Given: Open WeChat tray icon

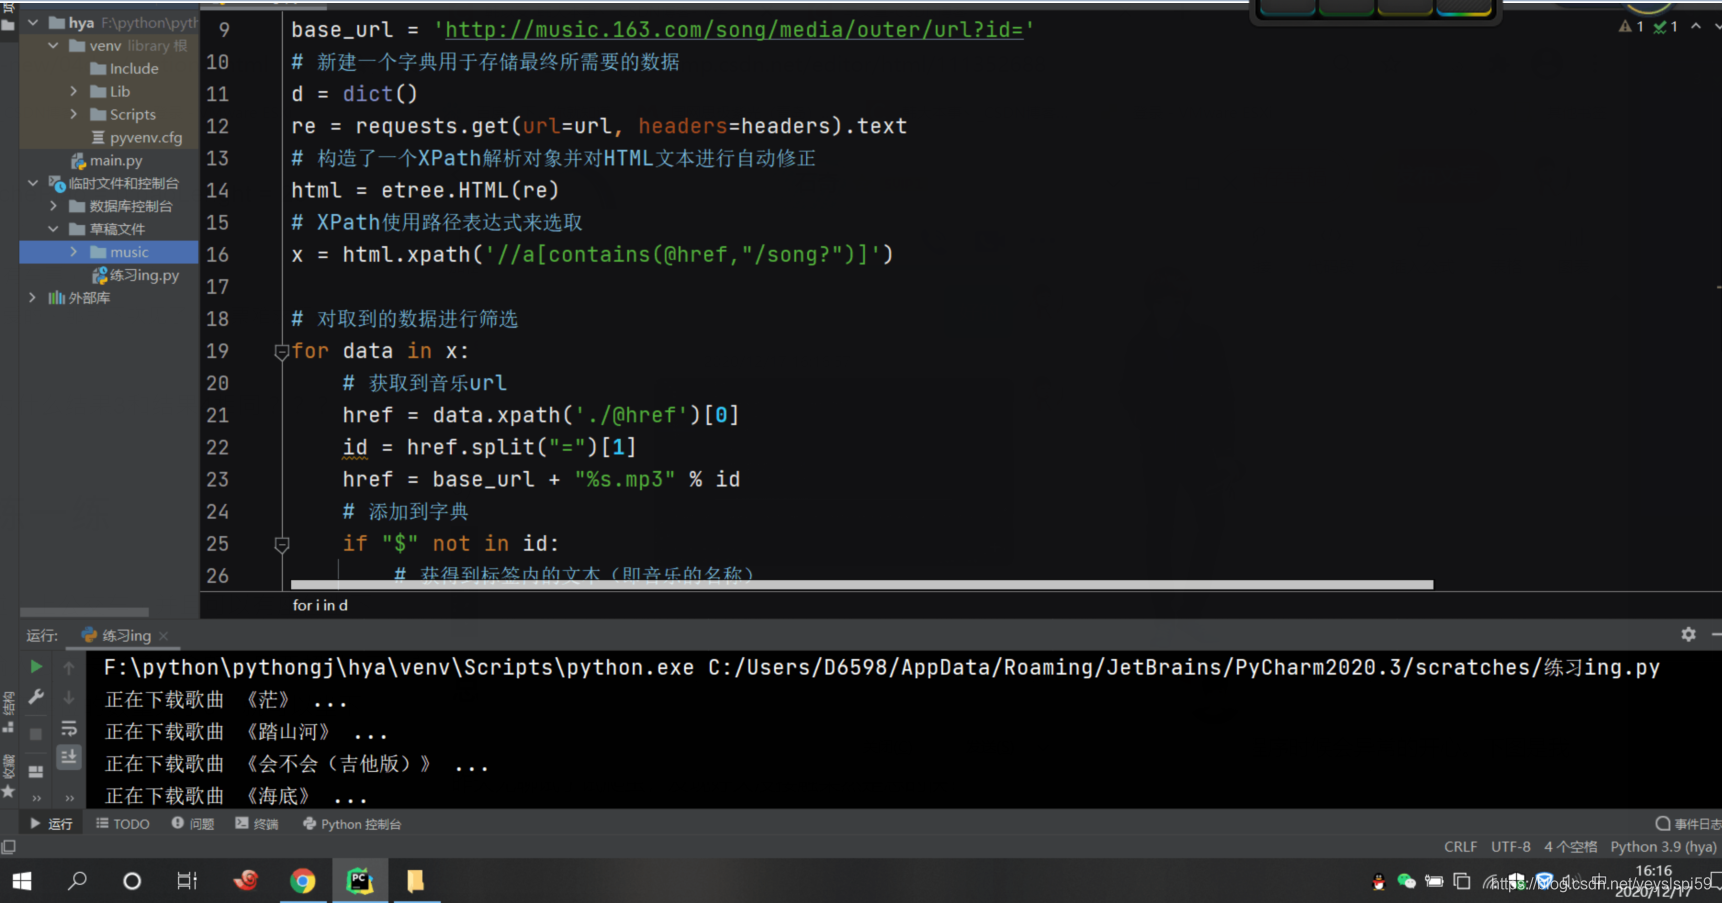Looking at the screenshot, I should (x=1406, y=881).
